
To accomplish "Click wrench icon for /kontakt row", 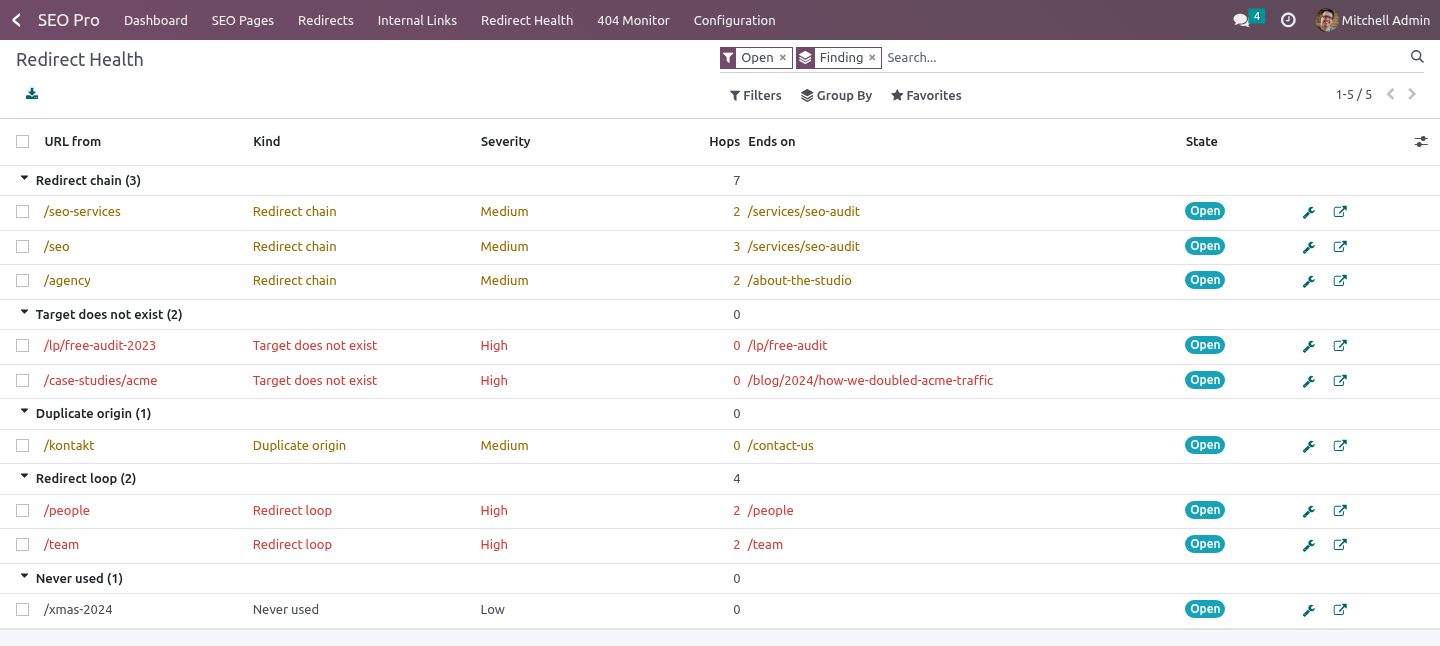I will click(1308, 446).
